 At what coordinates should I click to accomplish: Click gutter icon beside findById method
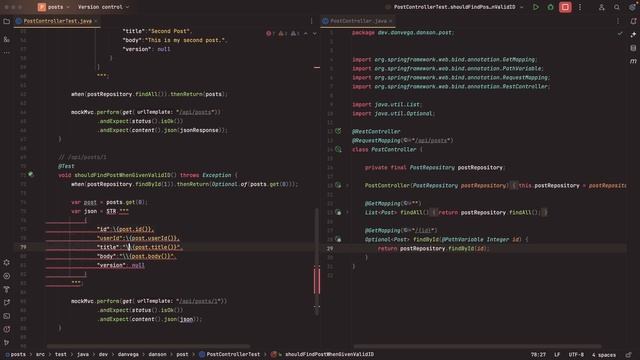338,239
